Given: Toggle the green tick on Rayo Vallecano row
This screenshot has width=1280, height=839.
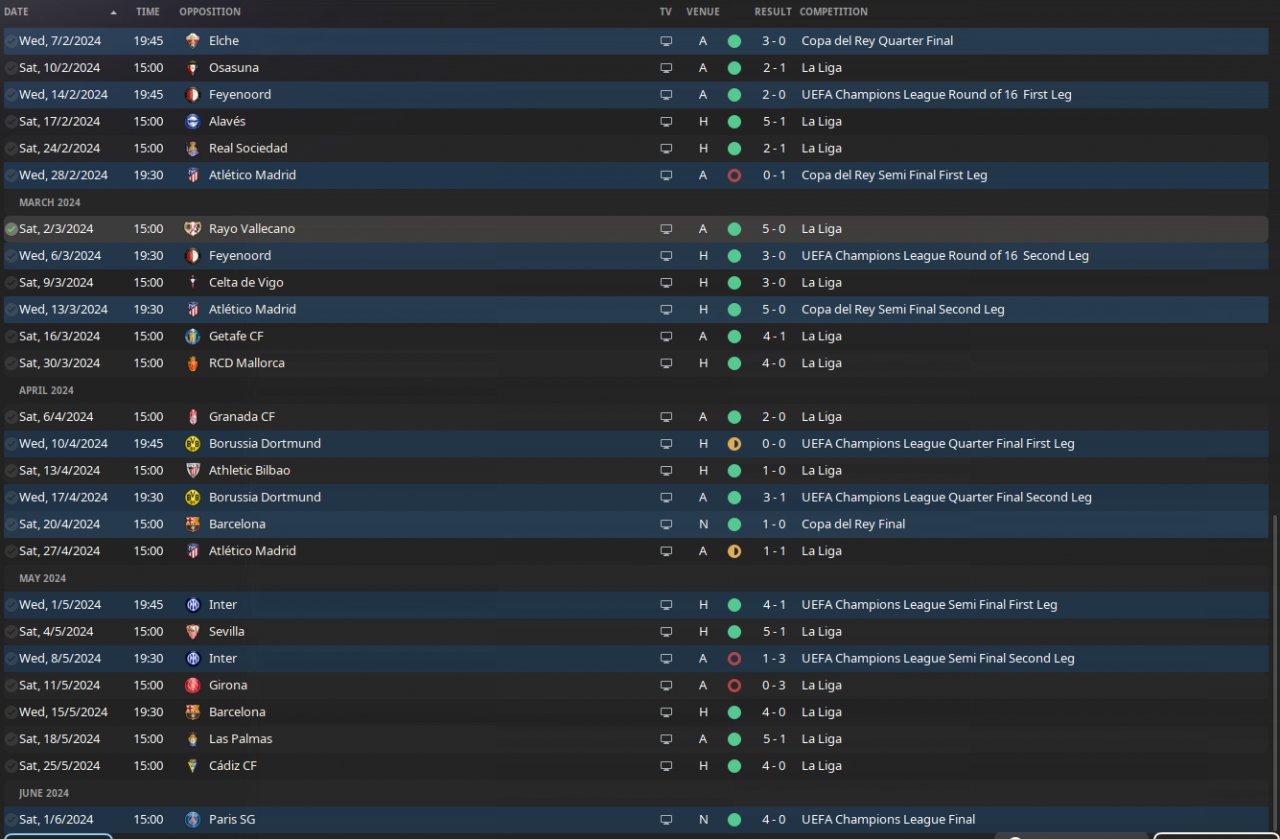Looking at the screenshot, I should pyautogui.click(x=11, y=229).
